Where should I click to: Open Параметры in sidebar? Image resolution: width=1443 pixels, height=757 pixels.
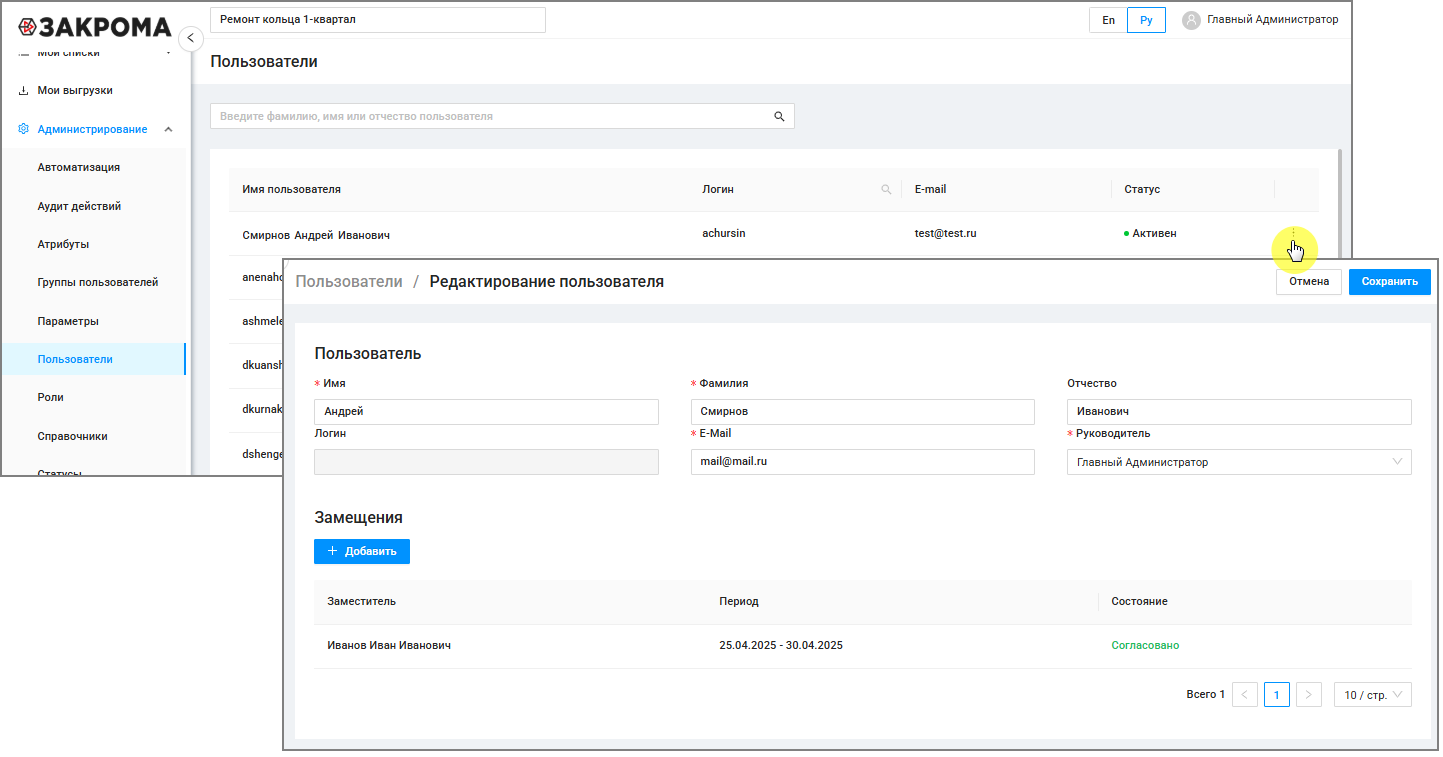click(68, 321)
